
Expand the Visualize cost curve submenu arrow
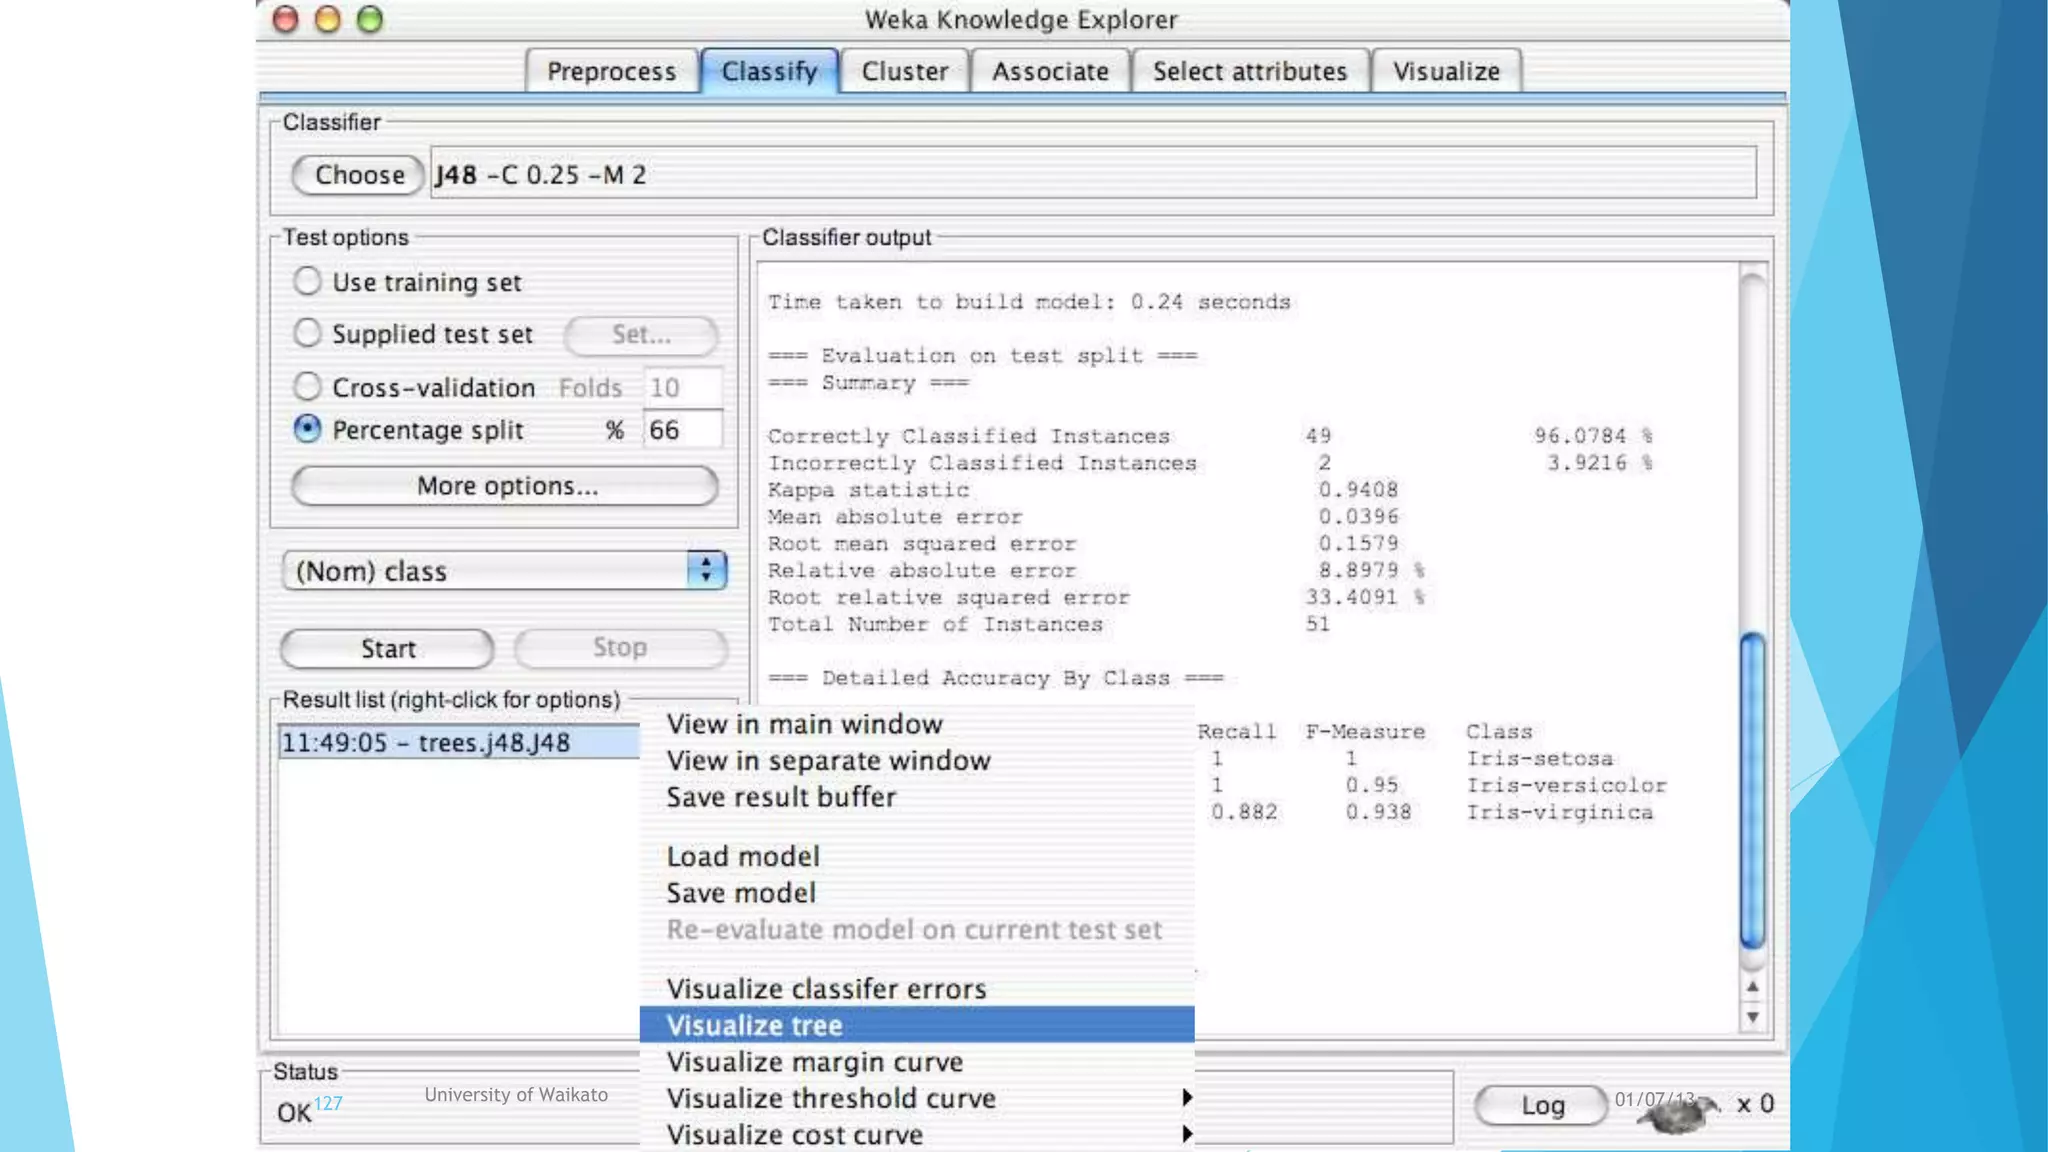pos(1186,1134)
